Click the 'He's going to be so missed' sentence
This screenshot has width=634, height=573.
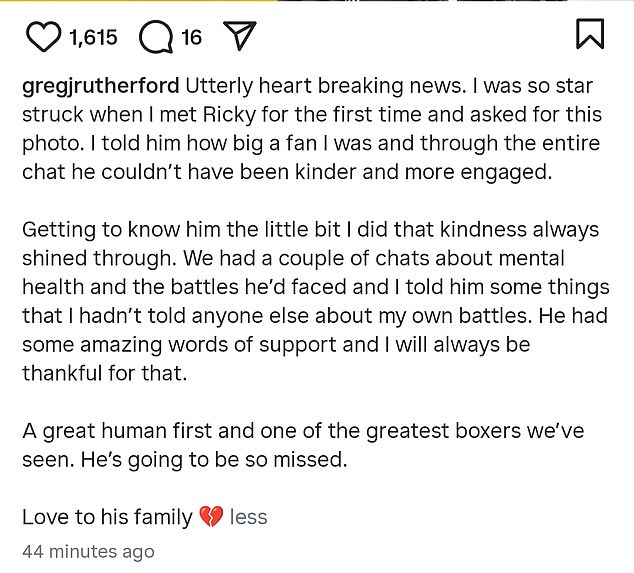point(214,460)
